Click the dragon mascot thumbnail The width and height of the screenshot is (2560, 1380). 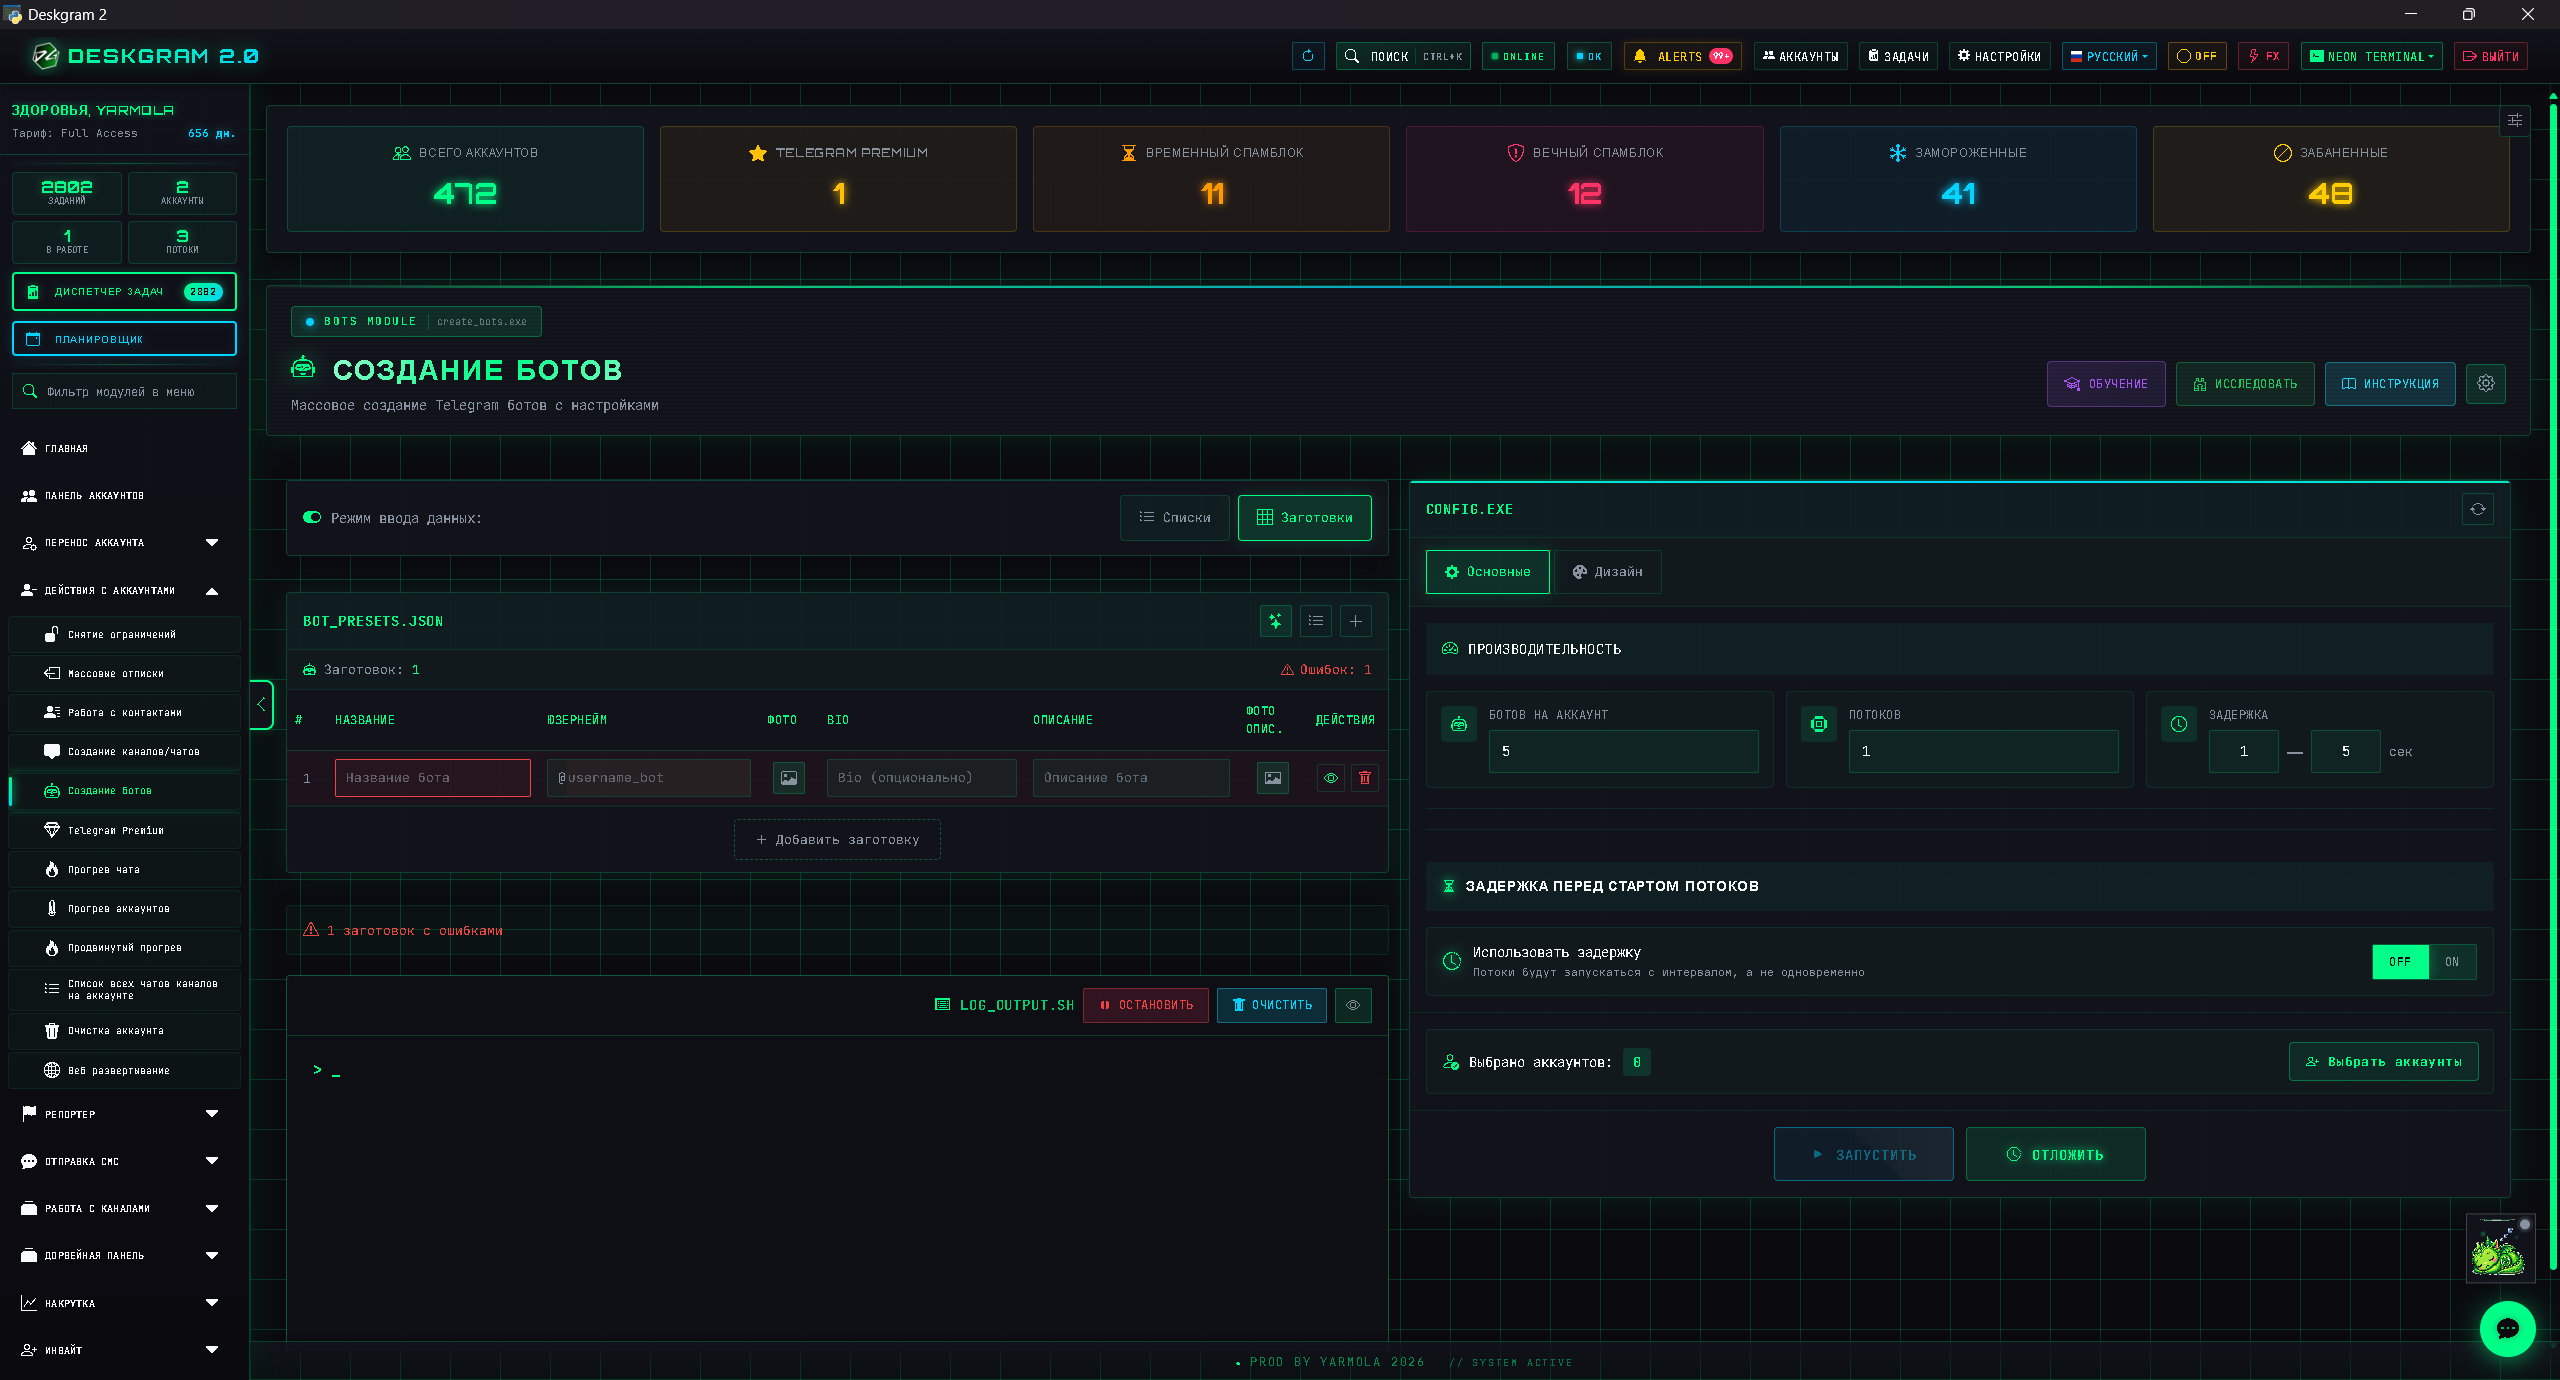[x=2500, y=1248]
